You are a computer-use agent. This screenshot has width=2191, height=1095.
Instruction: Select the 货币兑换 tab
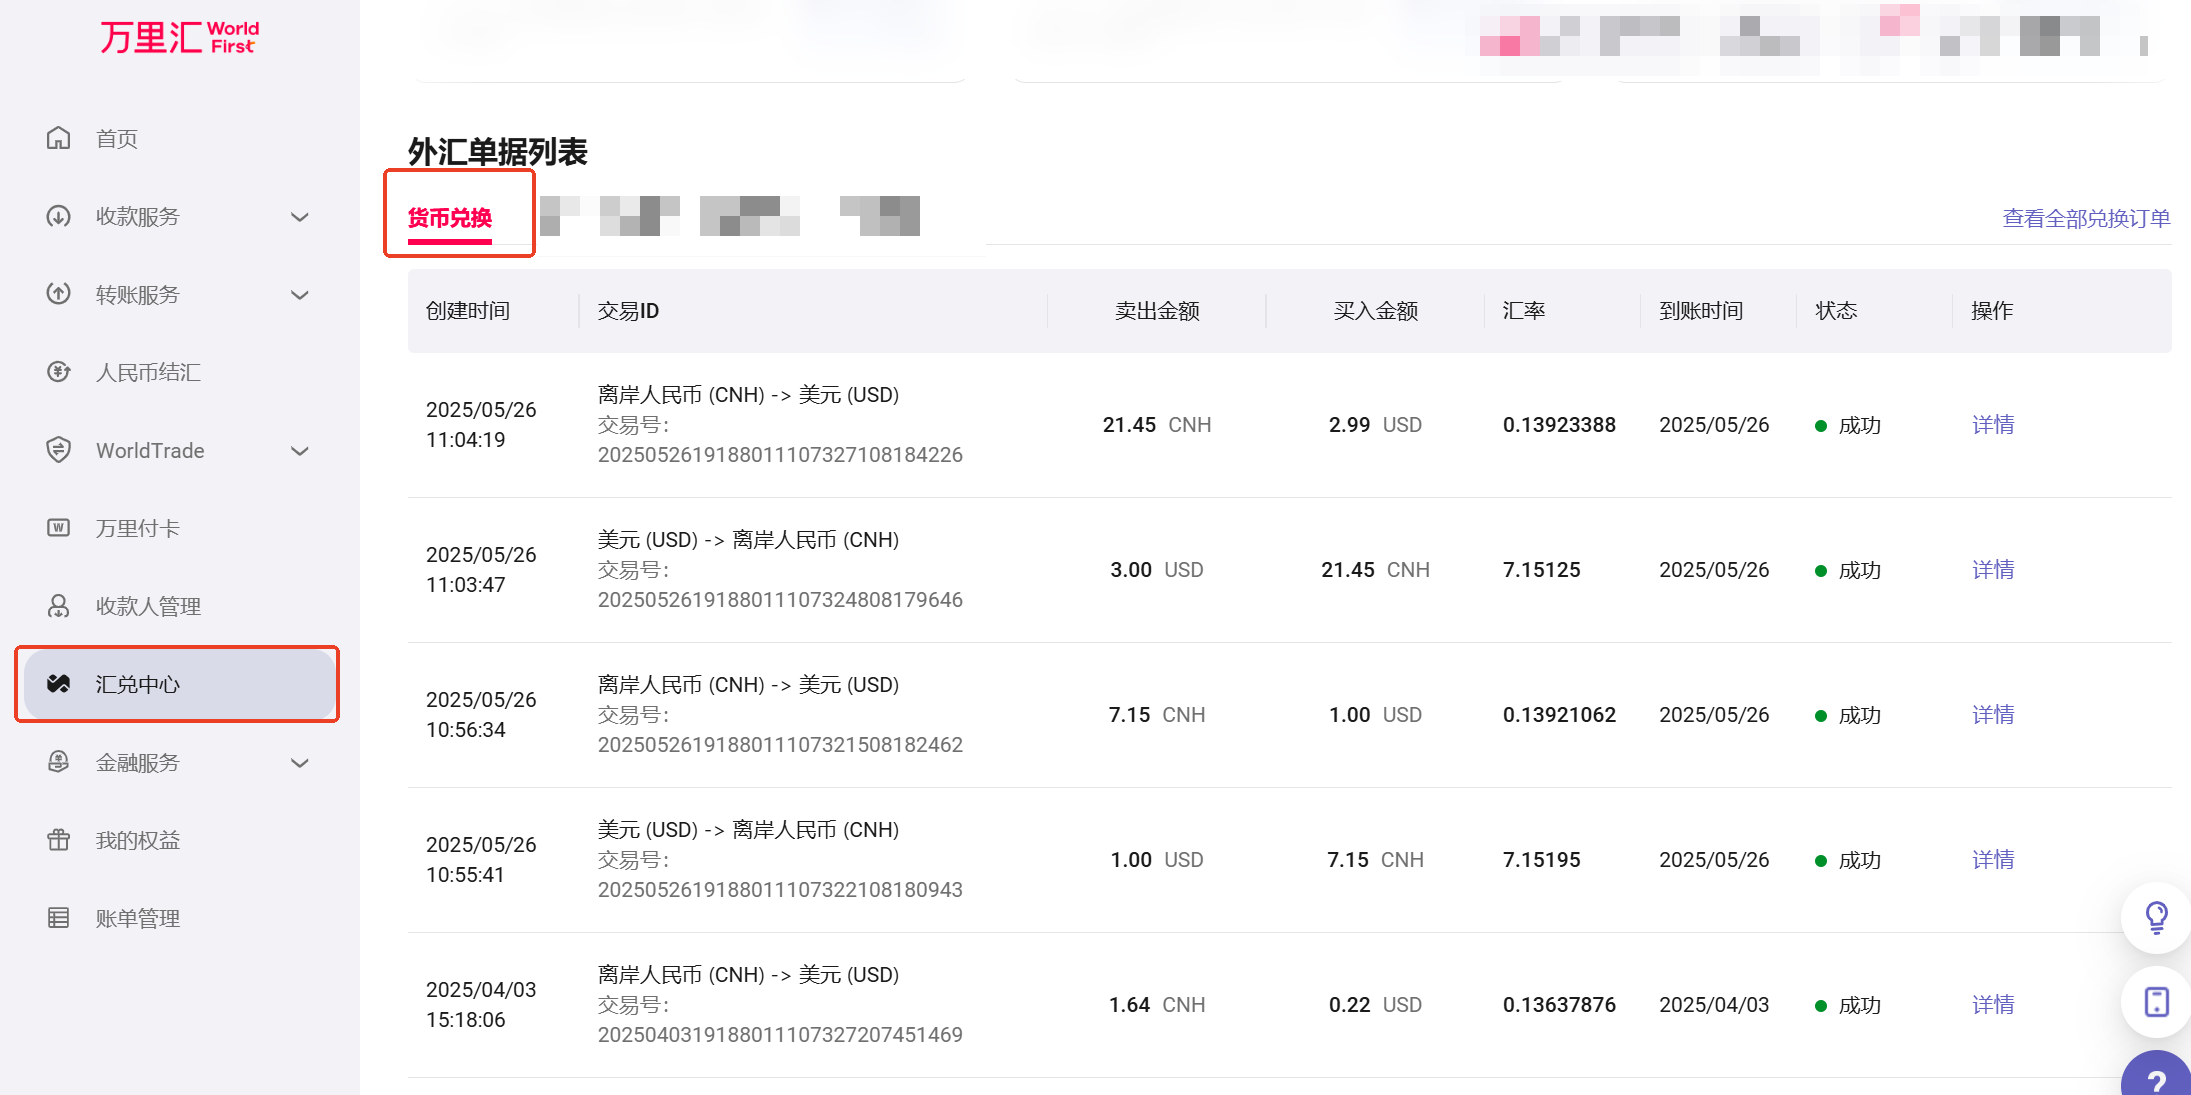pyautogui.click(x=450, y=218)
